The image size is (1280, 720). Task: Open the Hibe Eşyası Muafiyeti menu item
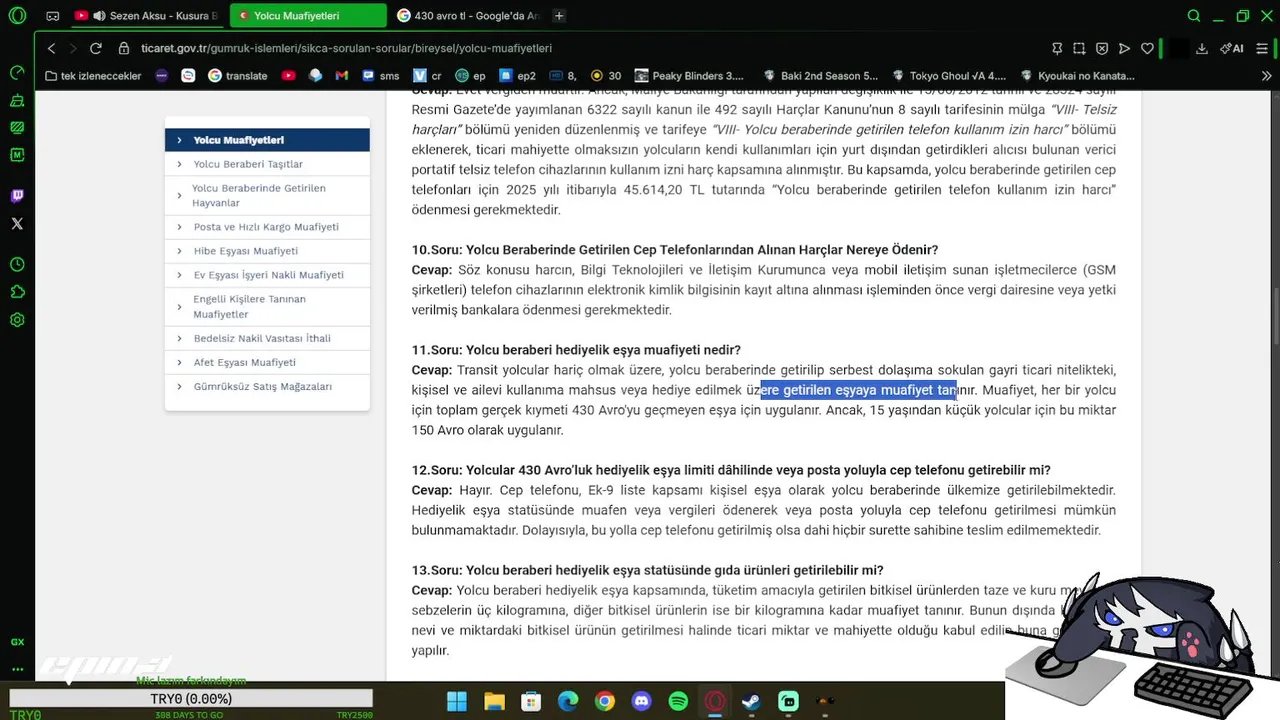point(267,251)
